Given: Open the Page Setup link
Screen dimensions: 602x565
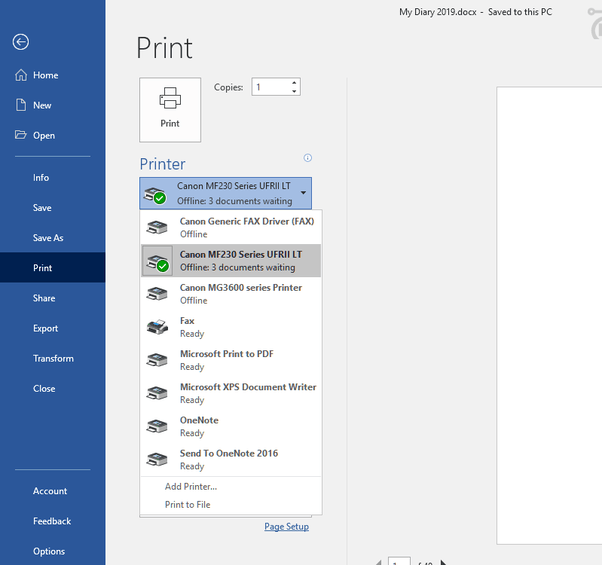Looking at the screenshot, I should tap(286, 527).
